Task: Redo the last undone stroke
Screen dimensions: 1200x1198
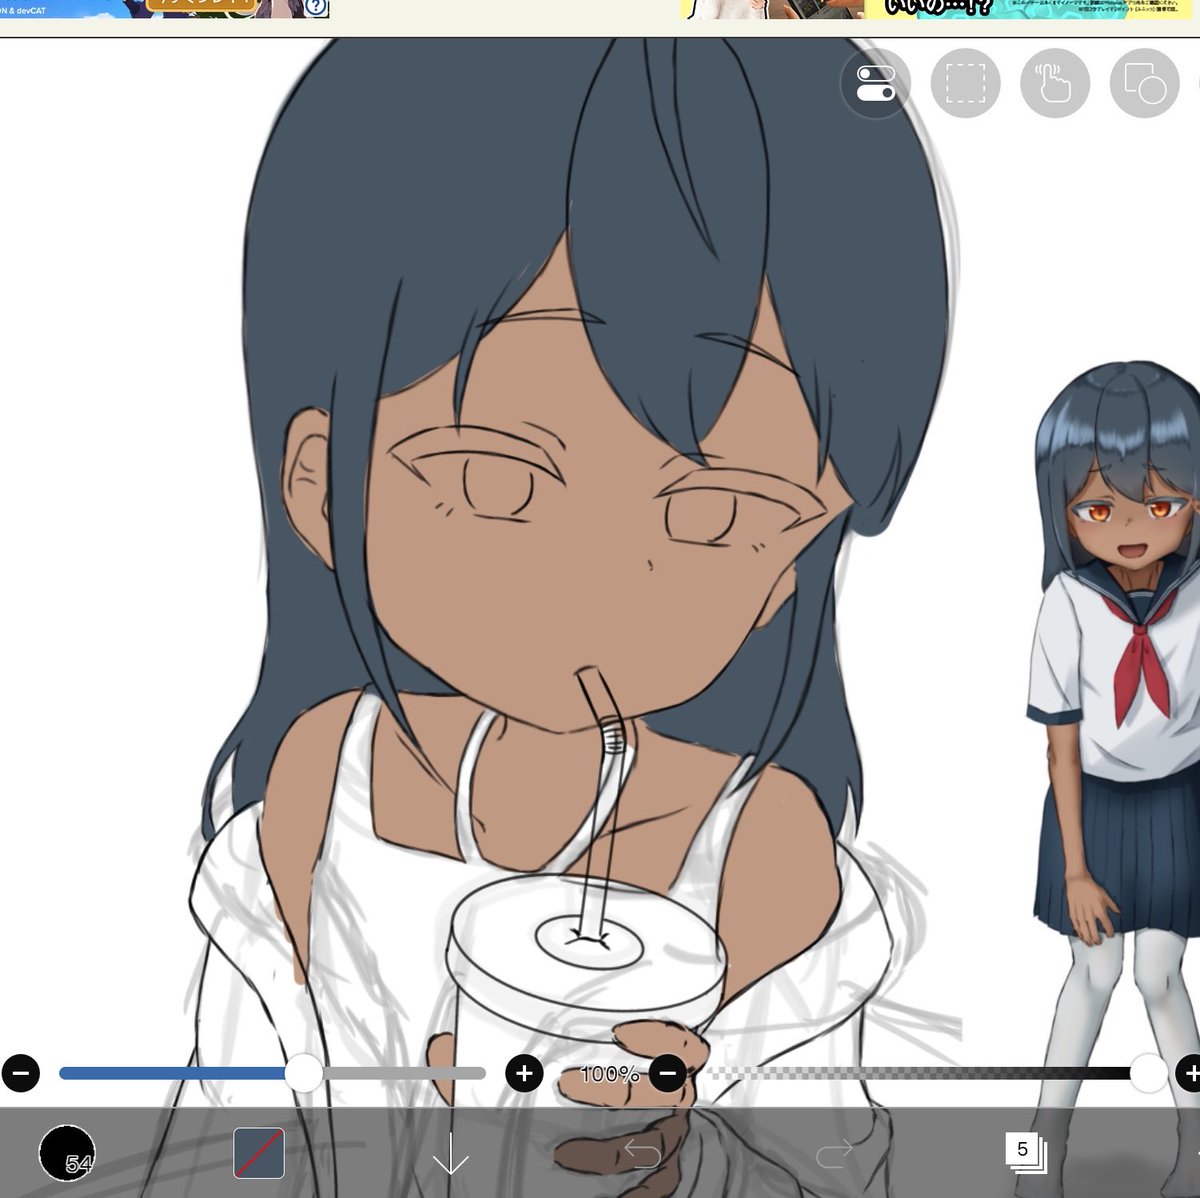Action: point(834,1155)
